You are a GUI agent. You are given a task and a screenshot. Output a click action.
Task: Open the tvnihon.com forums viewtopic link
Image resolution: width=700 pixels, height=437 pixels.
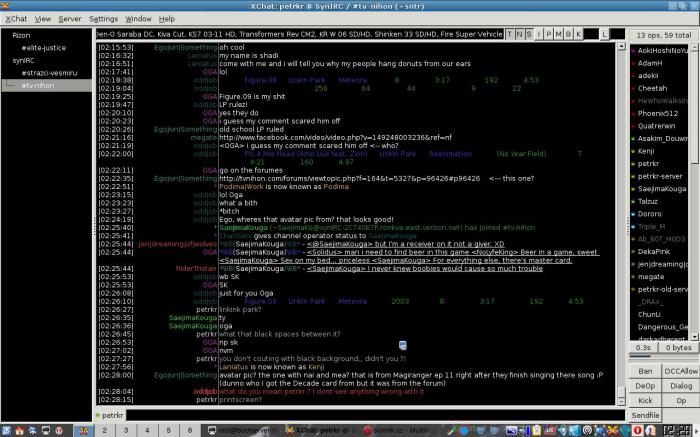(350, 178)
